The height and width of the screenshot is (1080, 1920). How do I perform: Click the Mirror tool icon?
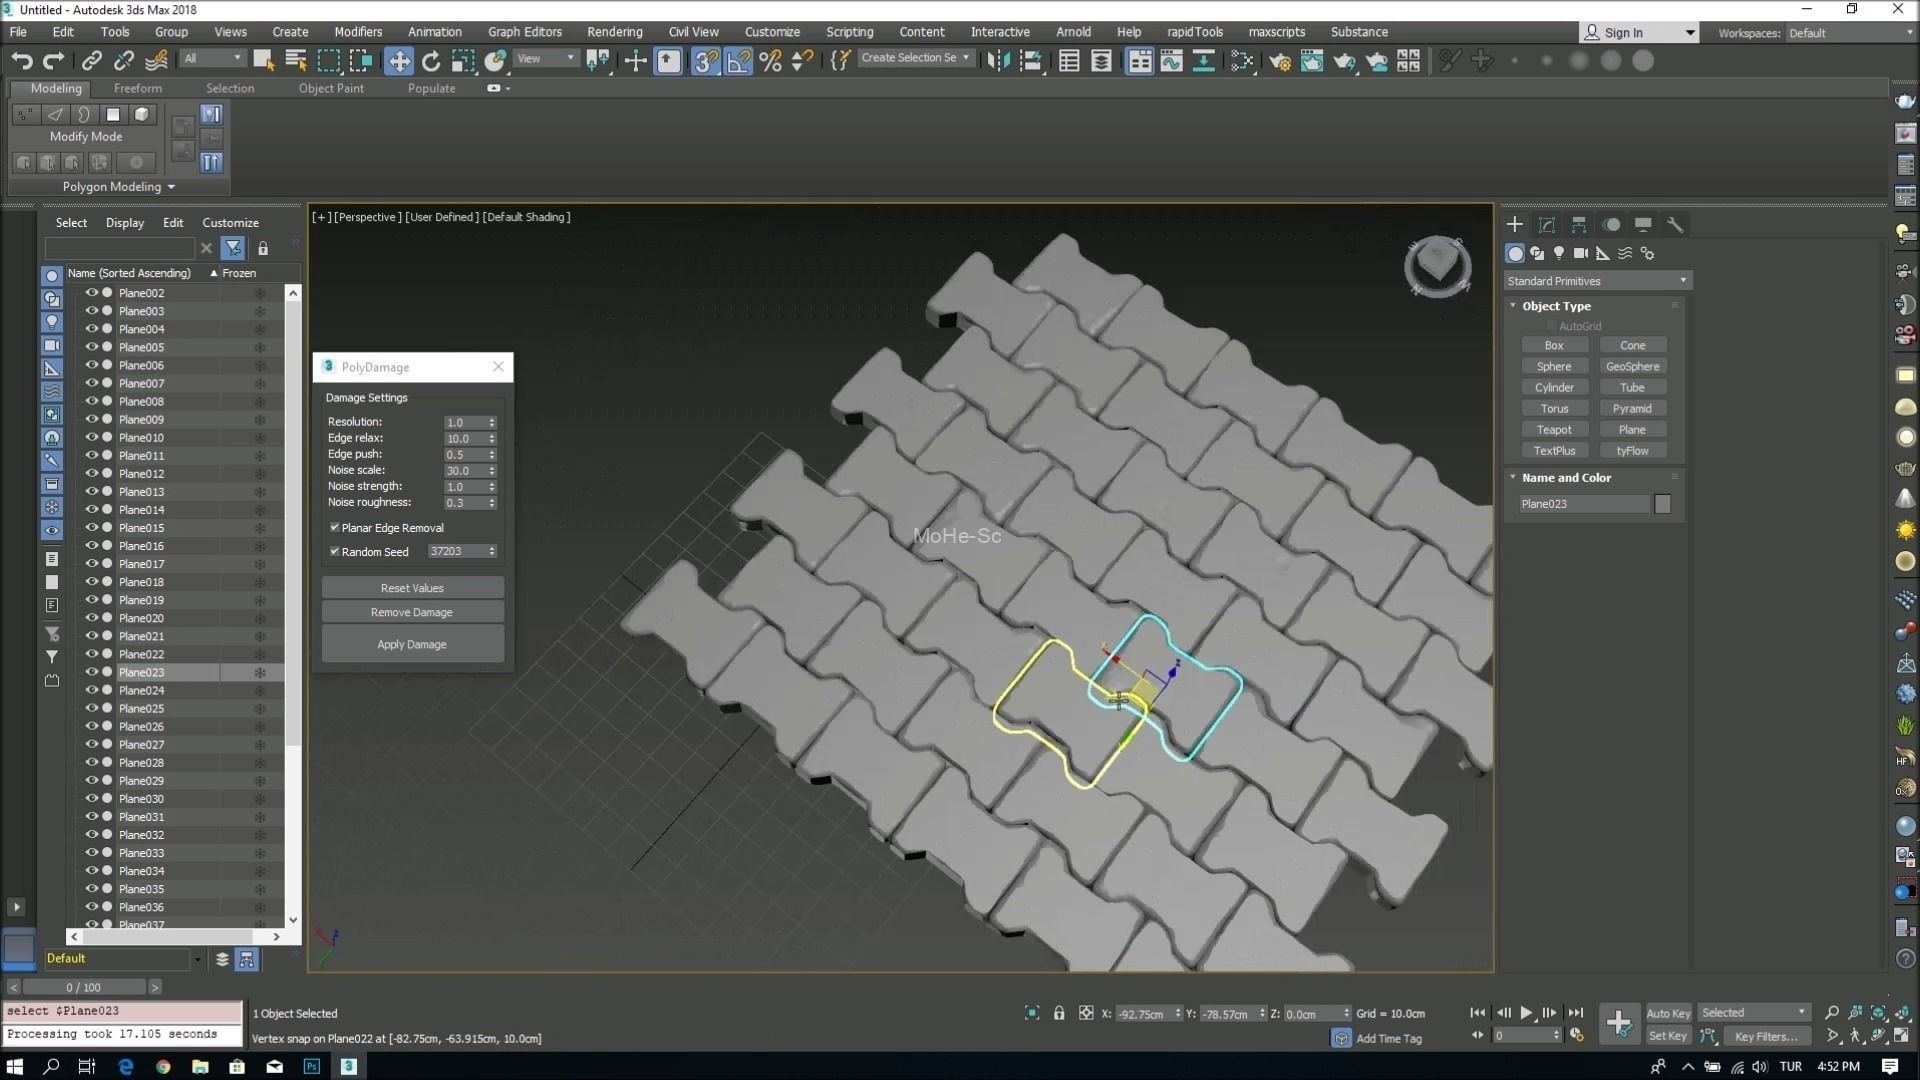pyautogui.click(x=998, y=61)
